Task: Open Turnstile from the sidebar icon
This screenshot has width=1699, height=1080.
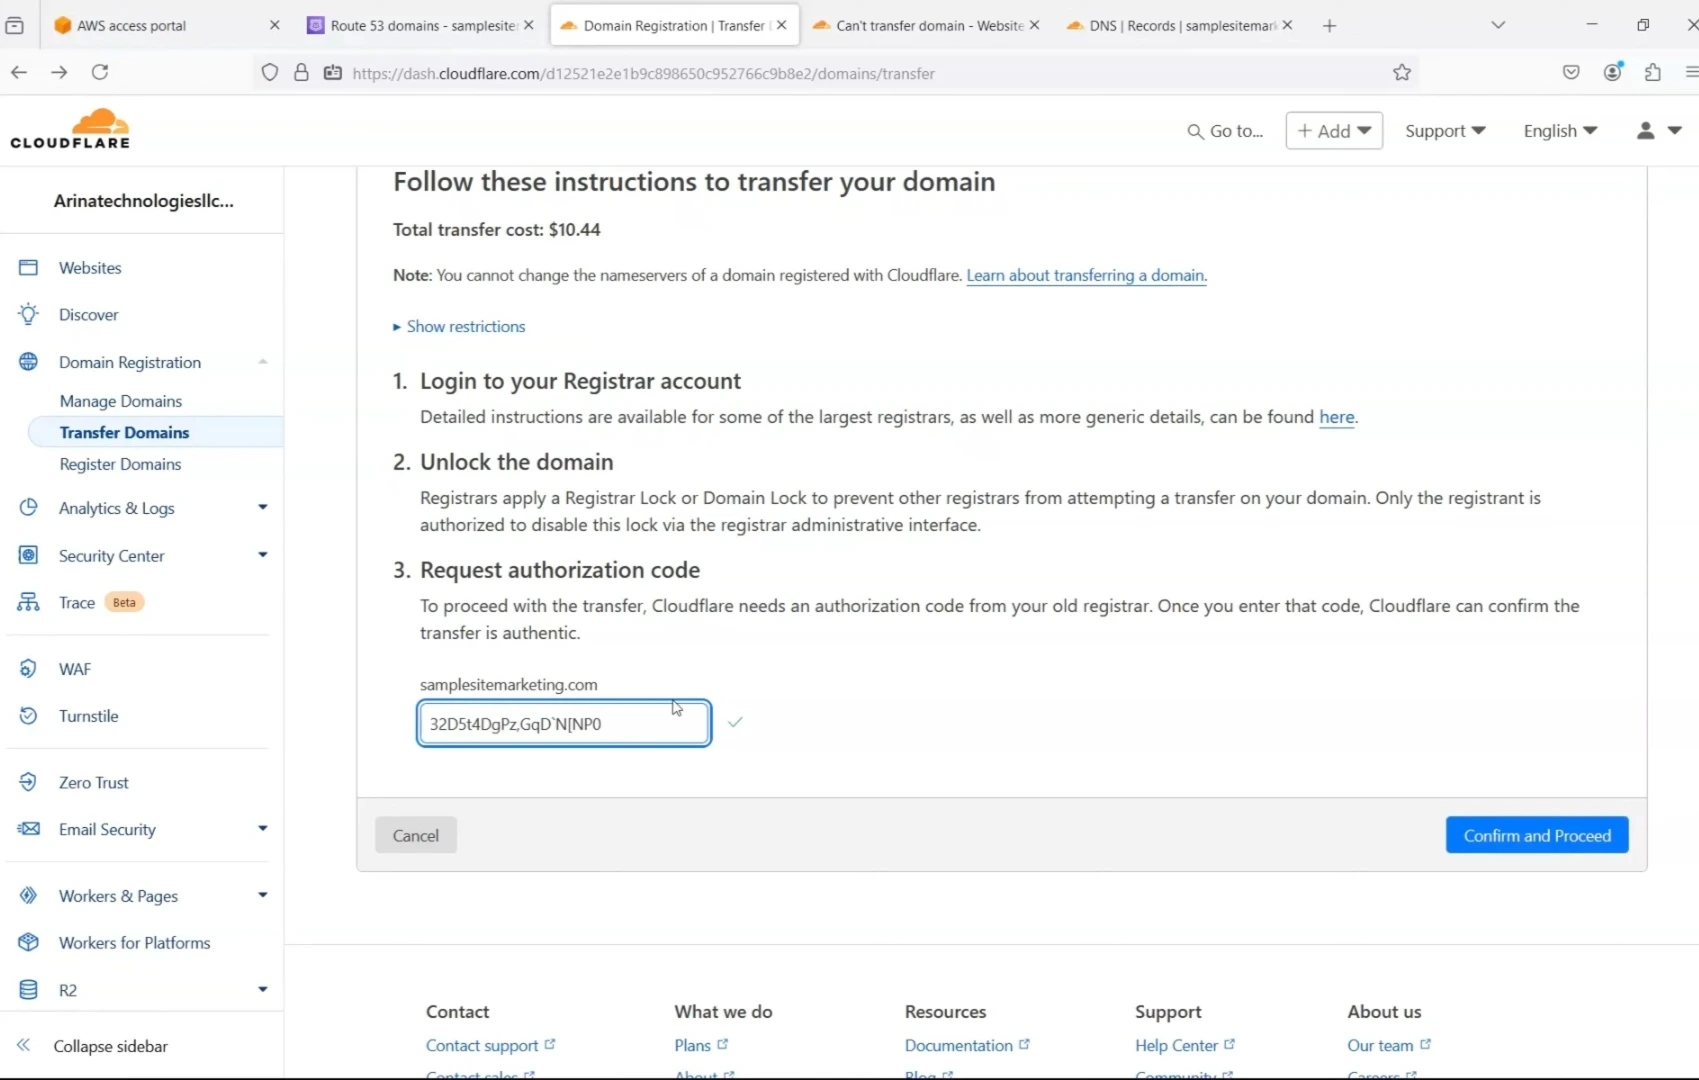Action: click(29, 715)
